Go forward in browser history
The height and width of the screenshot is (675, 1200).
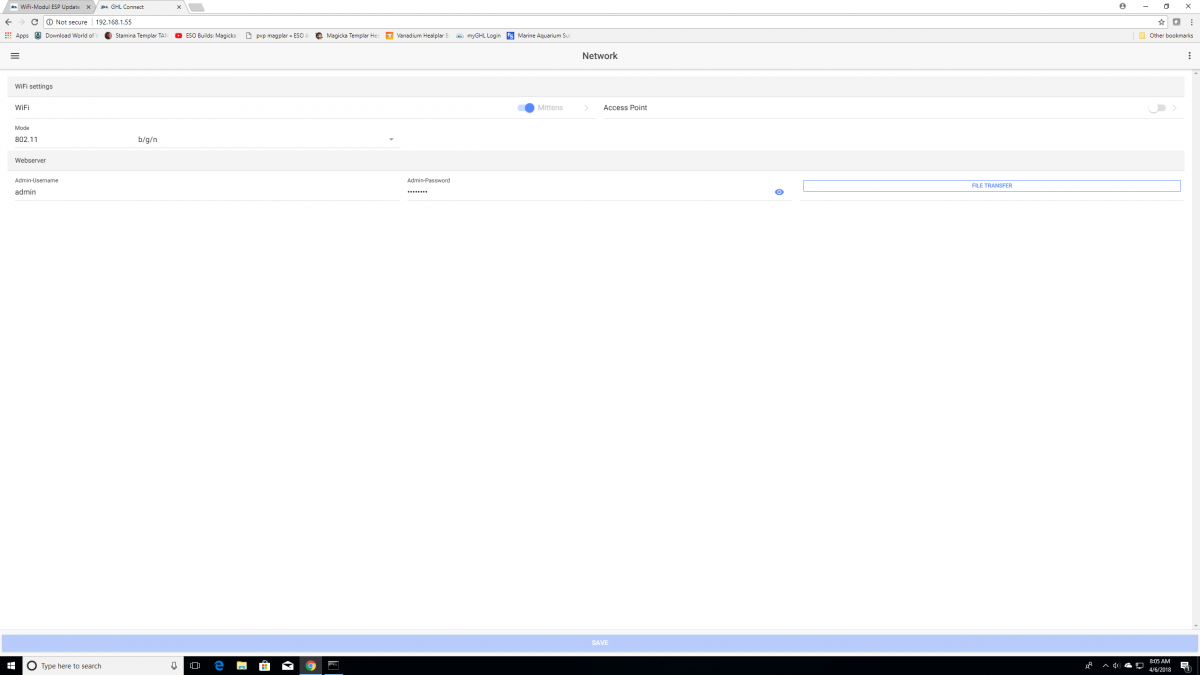(21, 21)
